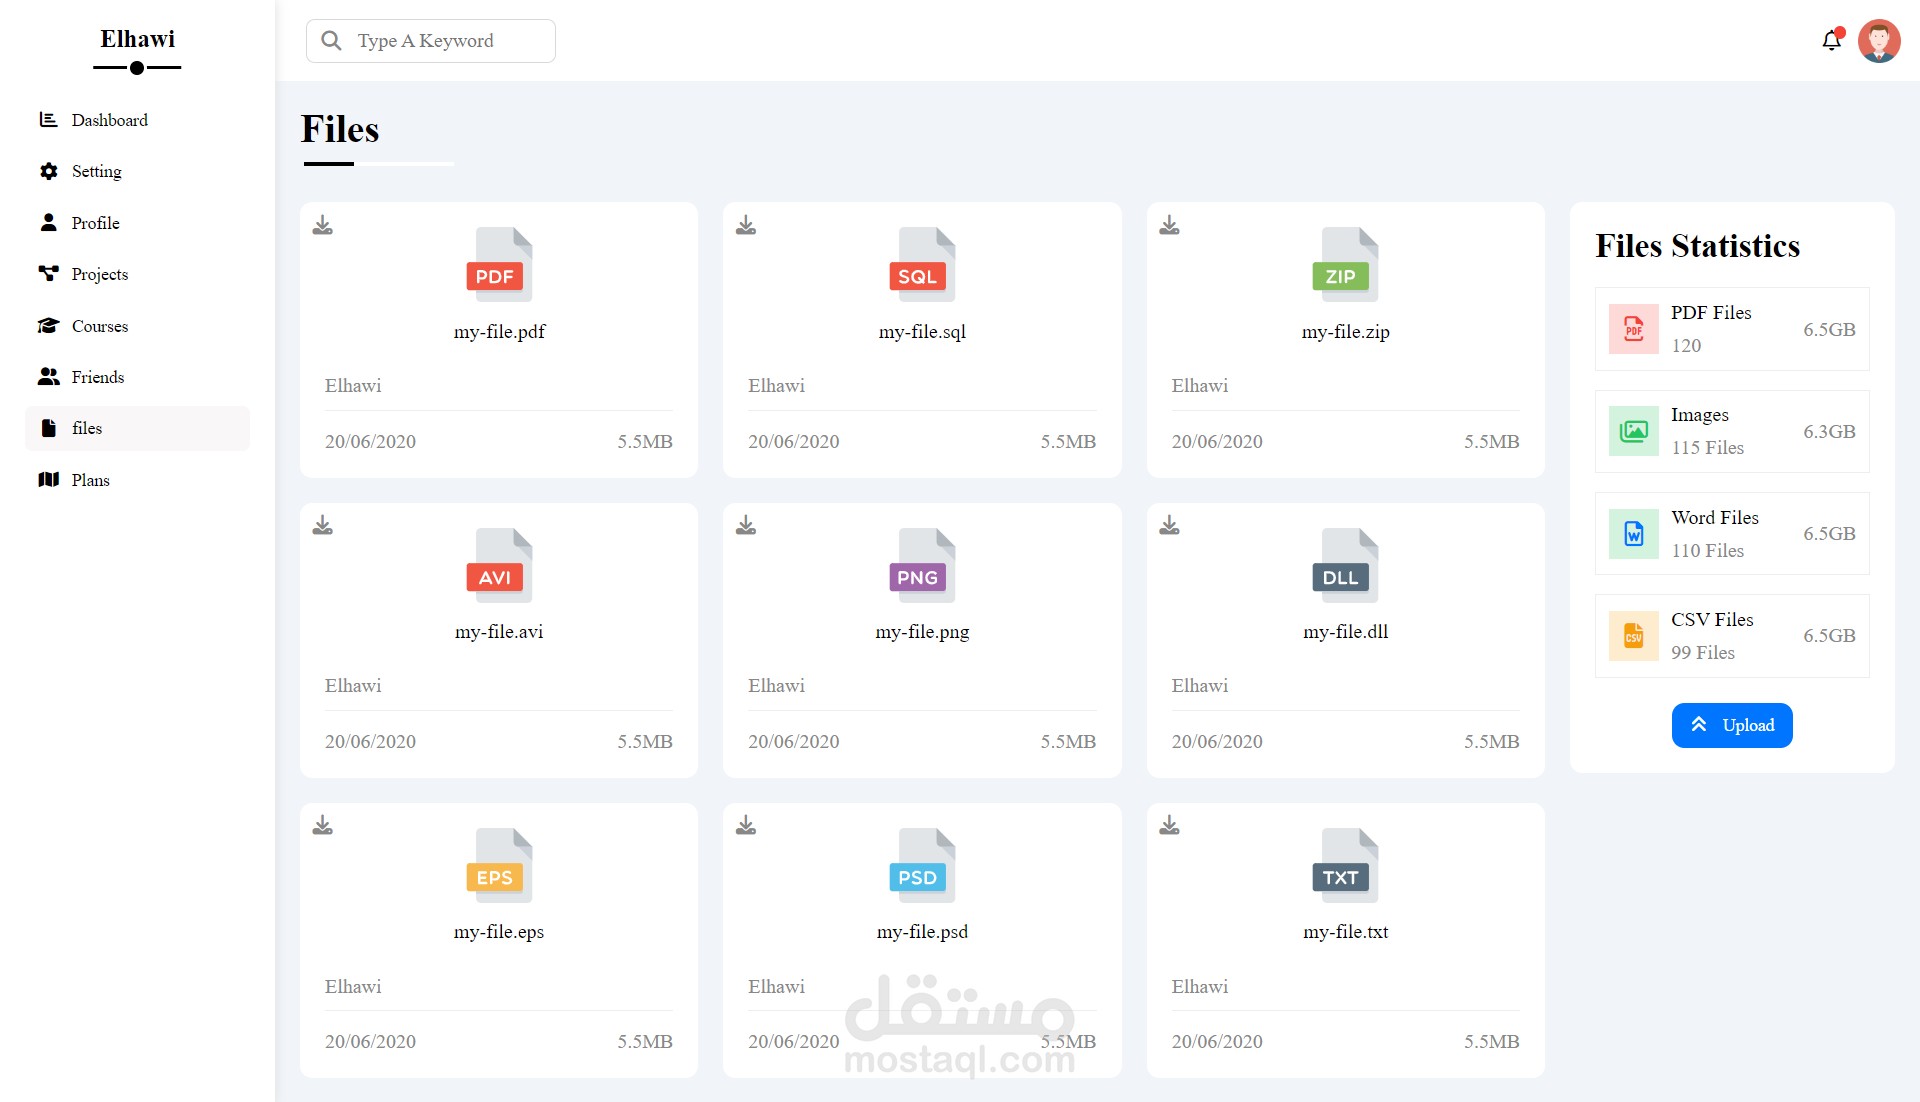This screenshot has height=1102, width=1920.
Task: Open Dashboard in the sidebar
Action: [109, 120]
